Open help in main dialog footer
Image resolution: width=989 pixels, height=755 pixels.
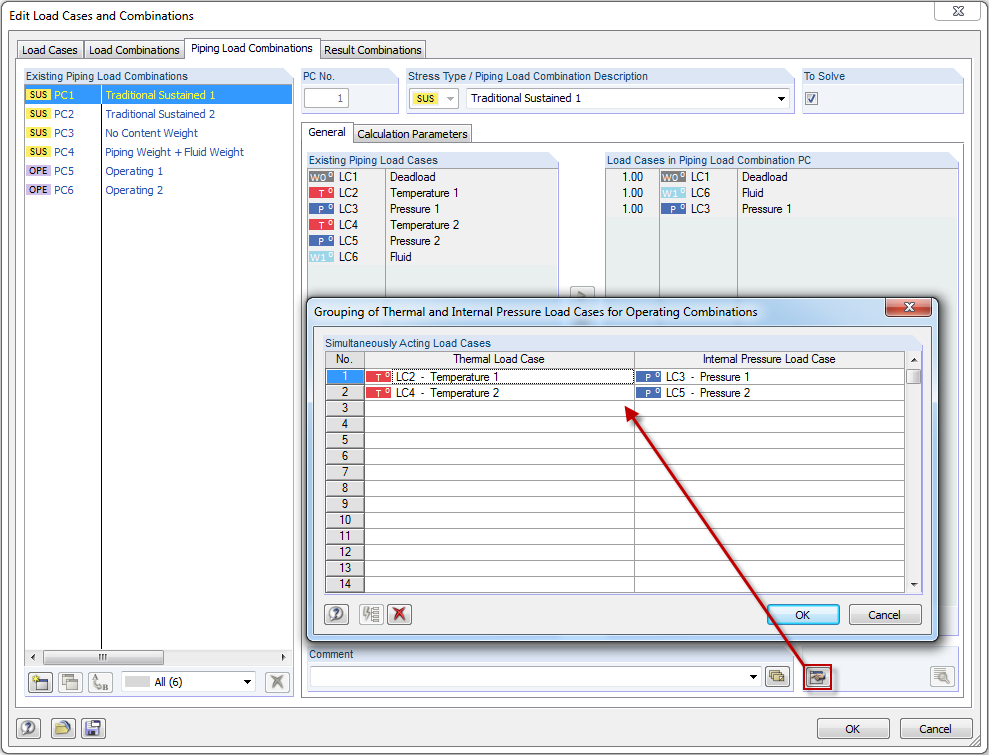[28, 729]
